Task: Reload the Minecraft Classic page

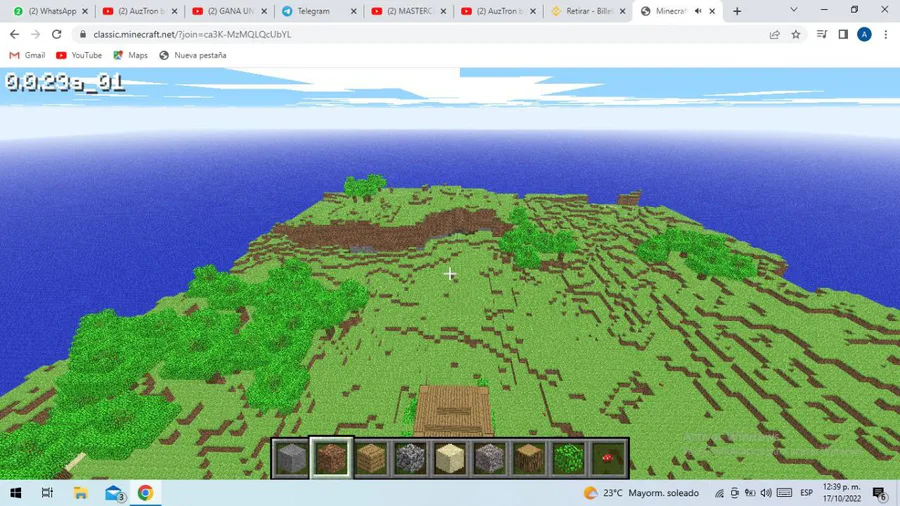Action: pos(56,34)
